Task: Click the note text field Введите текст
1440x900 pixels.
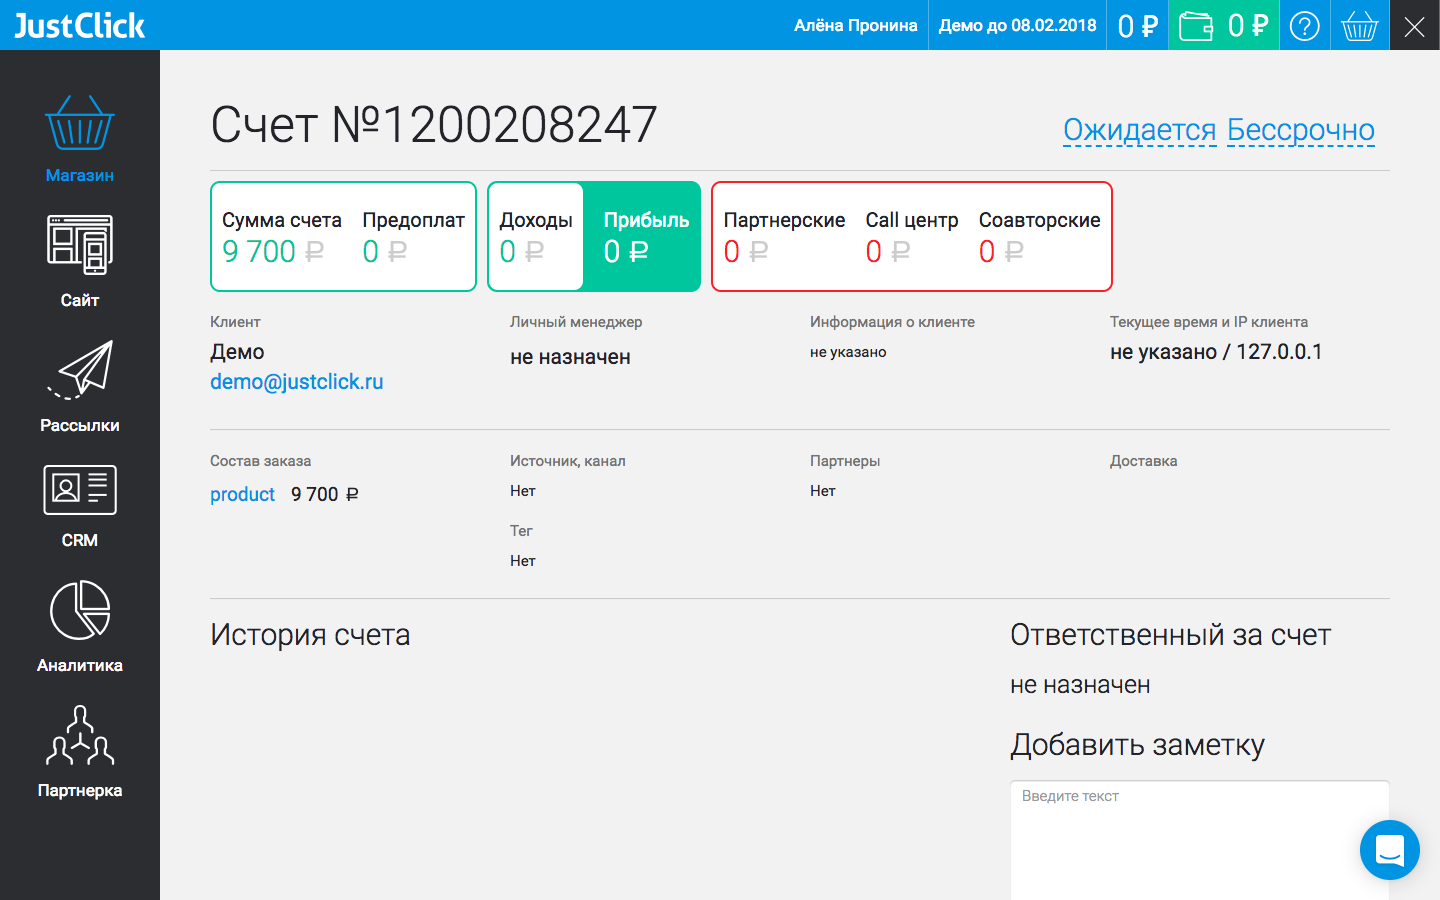Action: tap(1199, 840)
